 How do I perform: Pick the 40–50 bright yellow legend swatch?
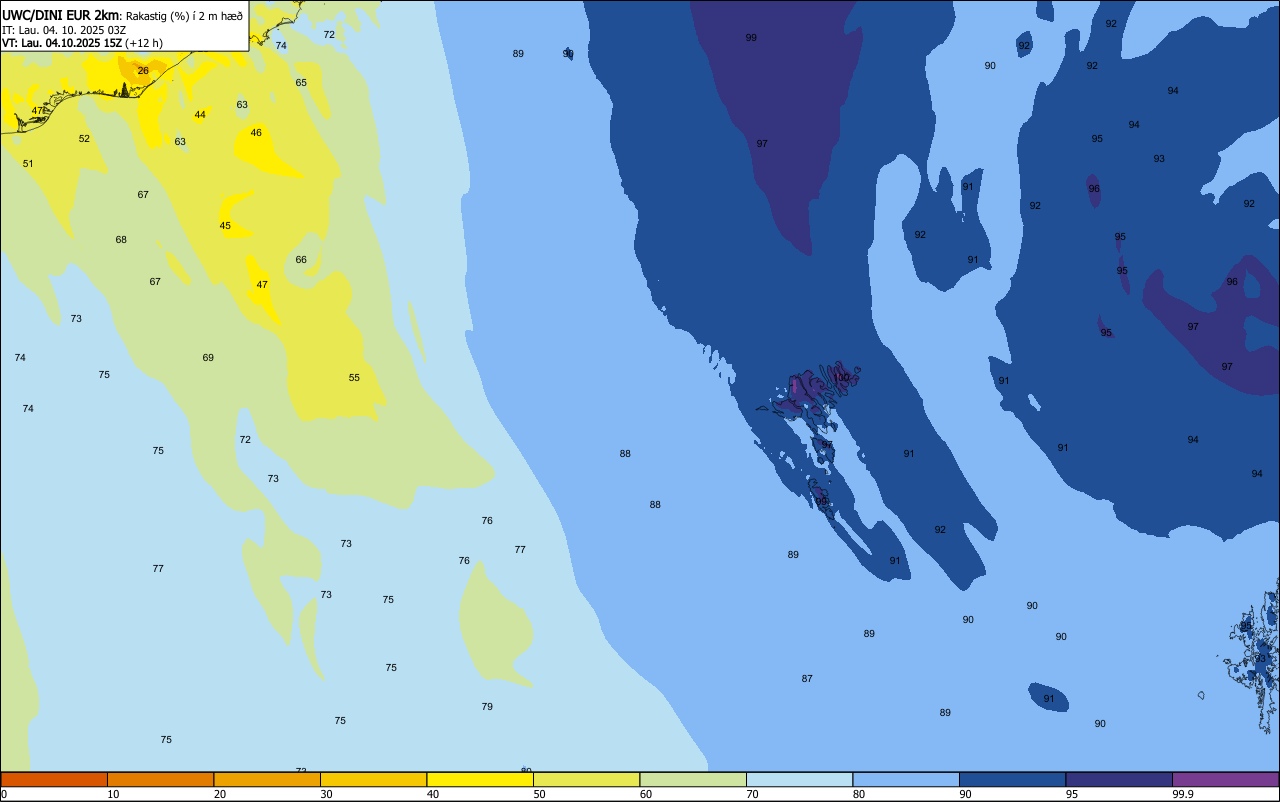(x=480, y=779)
